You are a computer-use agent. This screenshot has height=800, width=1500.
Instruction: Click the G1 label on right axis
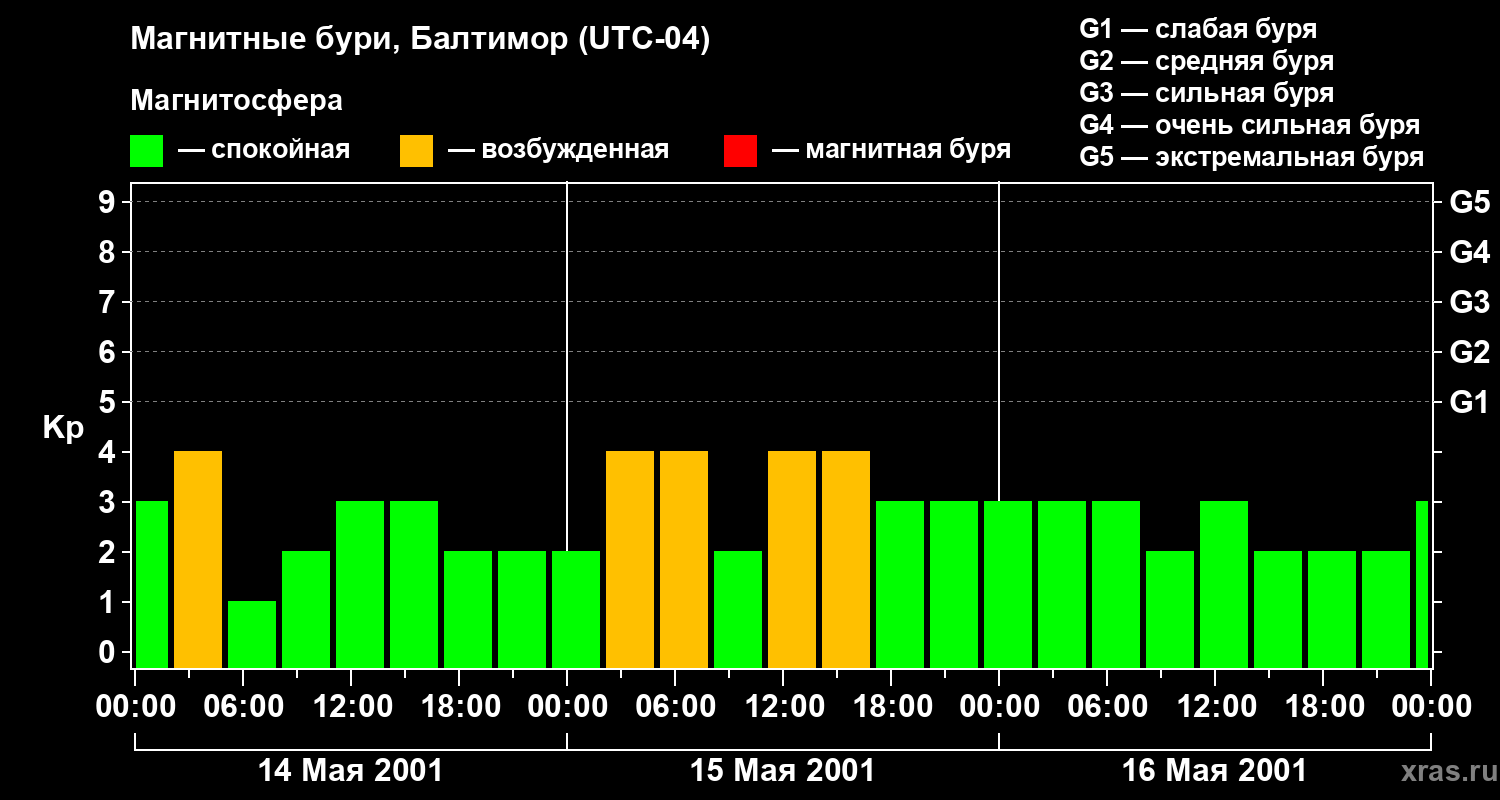pyautogui.click(x=1469, y=402)
